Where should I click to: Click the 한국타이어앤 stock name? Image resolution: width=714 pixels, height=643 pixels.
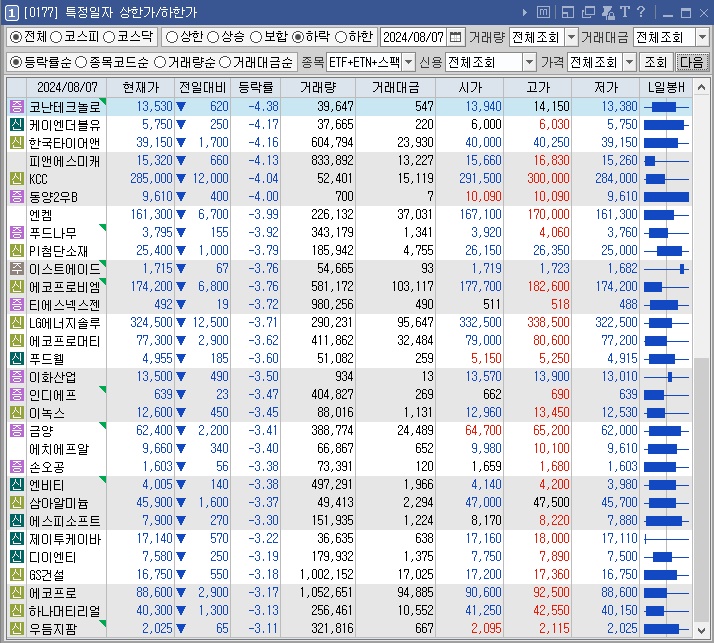point(64,143)
